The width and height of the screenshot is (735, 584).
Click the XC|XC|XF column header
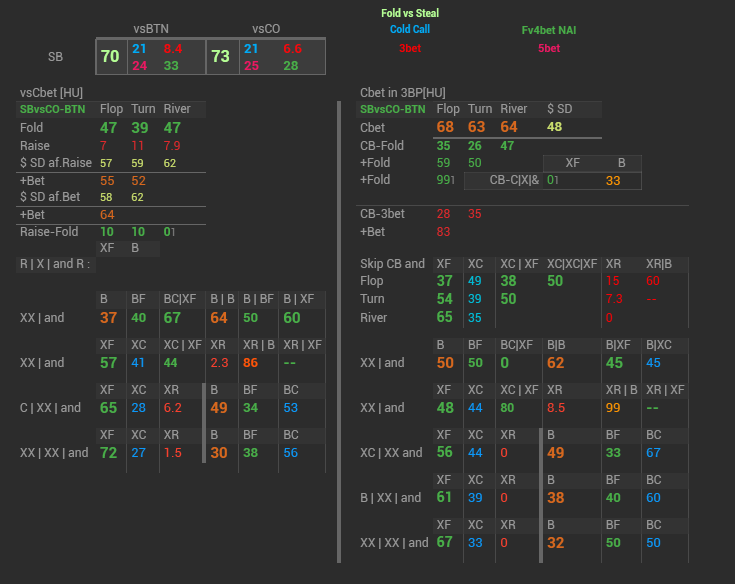[572, 264]
